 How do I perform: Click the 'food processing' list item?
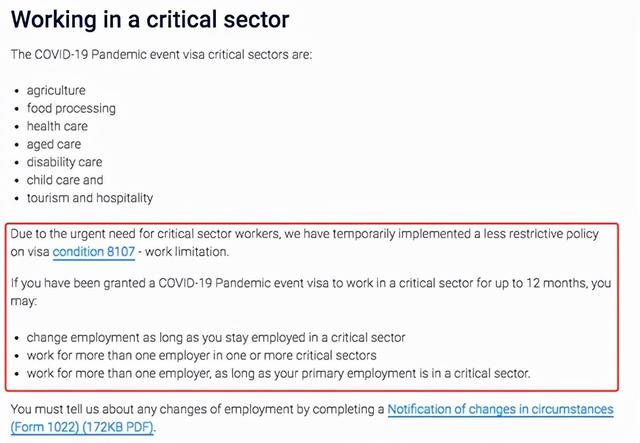pyautogui.click(x=71, y=108)
